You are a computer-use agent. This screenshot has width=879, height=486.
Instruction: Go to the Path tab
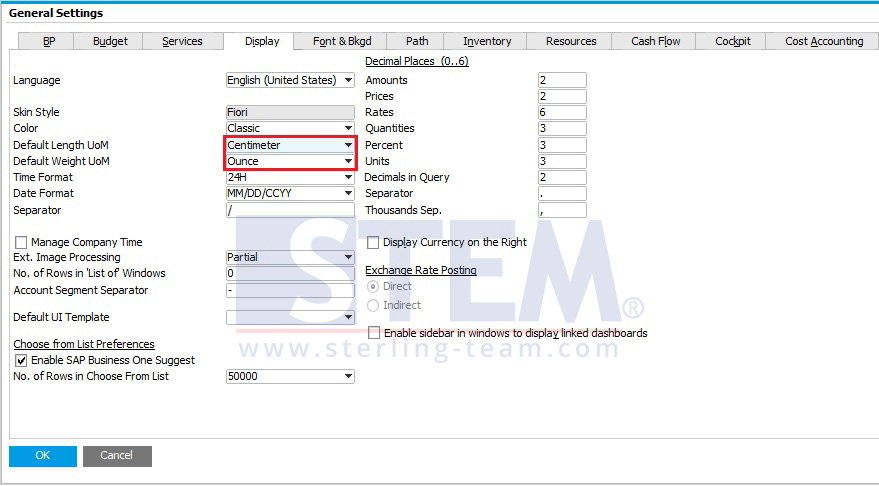417,41
